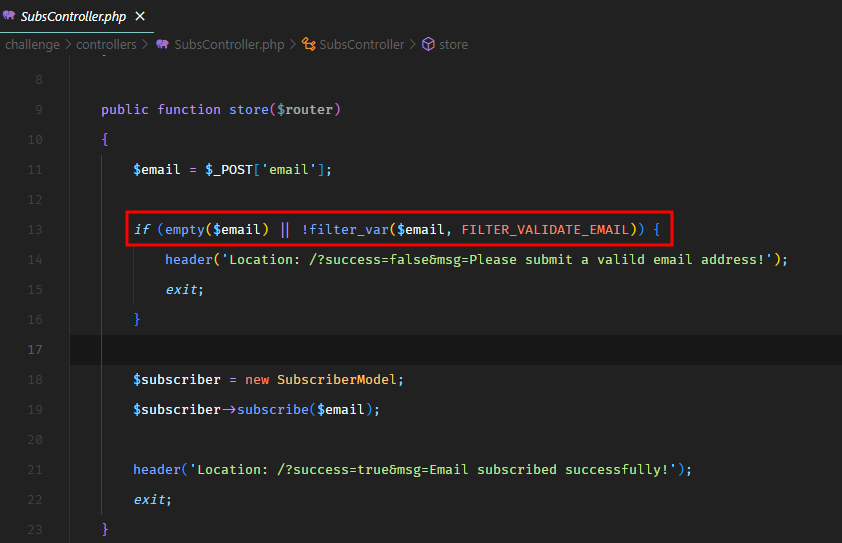
Task: Open the controllers folder breadcrumb
Action: click(105, 45)
